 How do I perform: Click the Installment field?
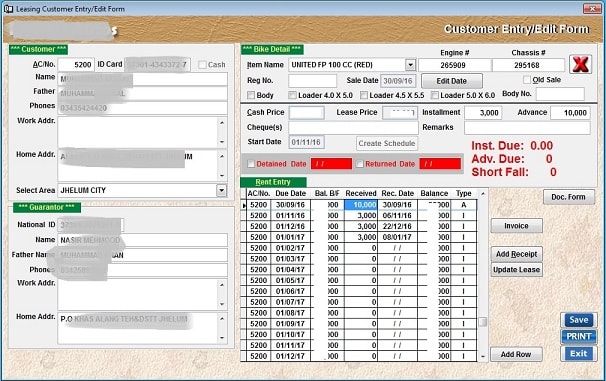[483, 112]
